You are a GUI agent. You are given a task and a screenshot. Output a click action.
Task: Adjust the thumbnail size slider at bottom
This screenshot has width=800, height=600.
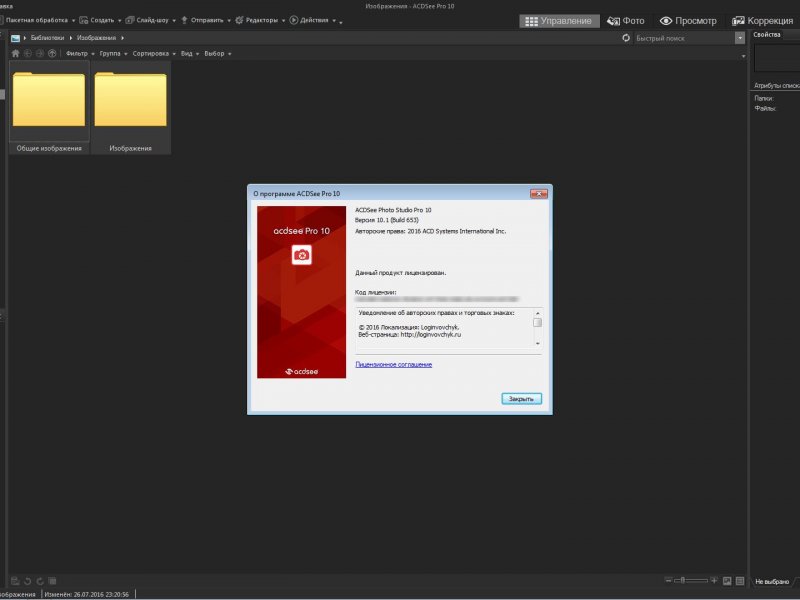pos(691,580)
